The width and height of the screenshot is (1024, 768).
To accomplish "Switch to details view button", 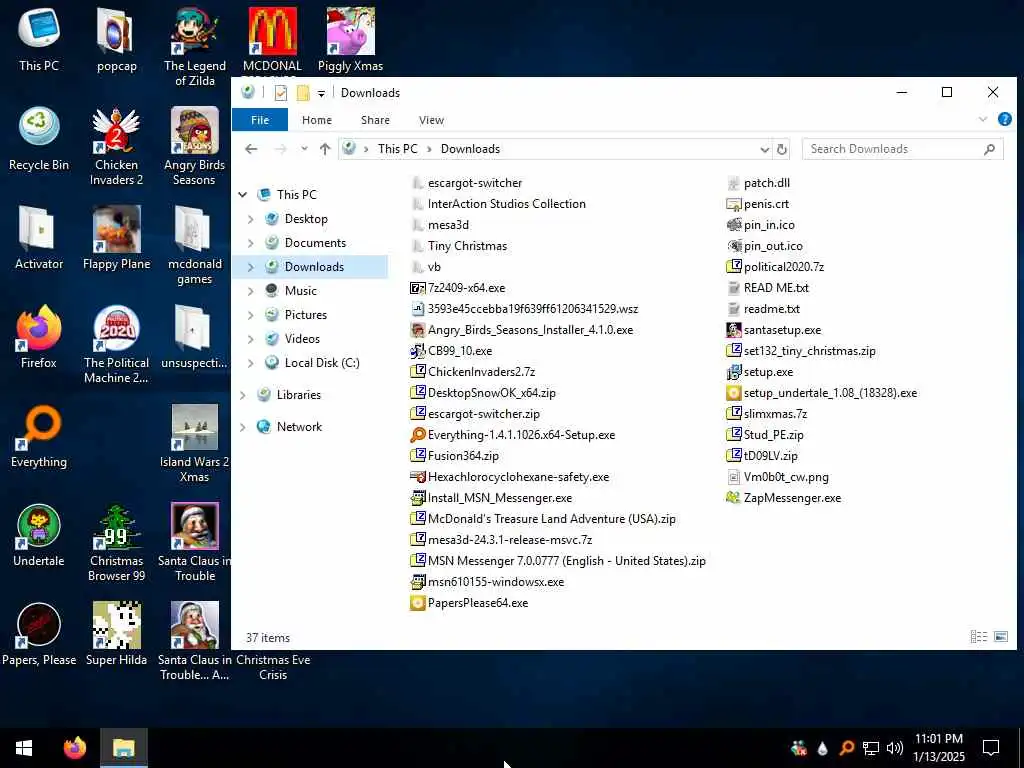I will pyautogui.click(x=978, y=637).
